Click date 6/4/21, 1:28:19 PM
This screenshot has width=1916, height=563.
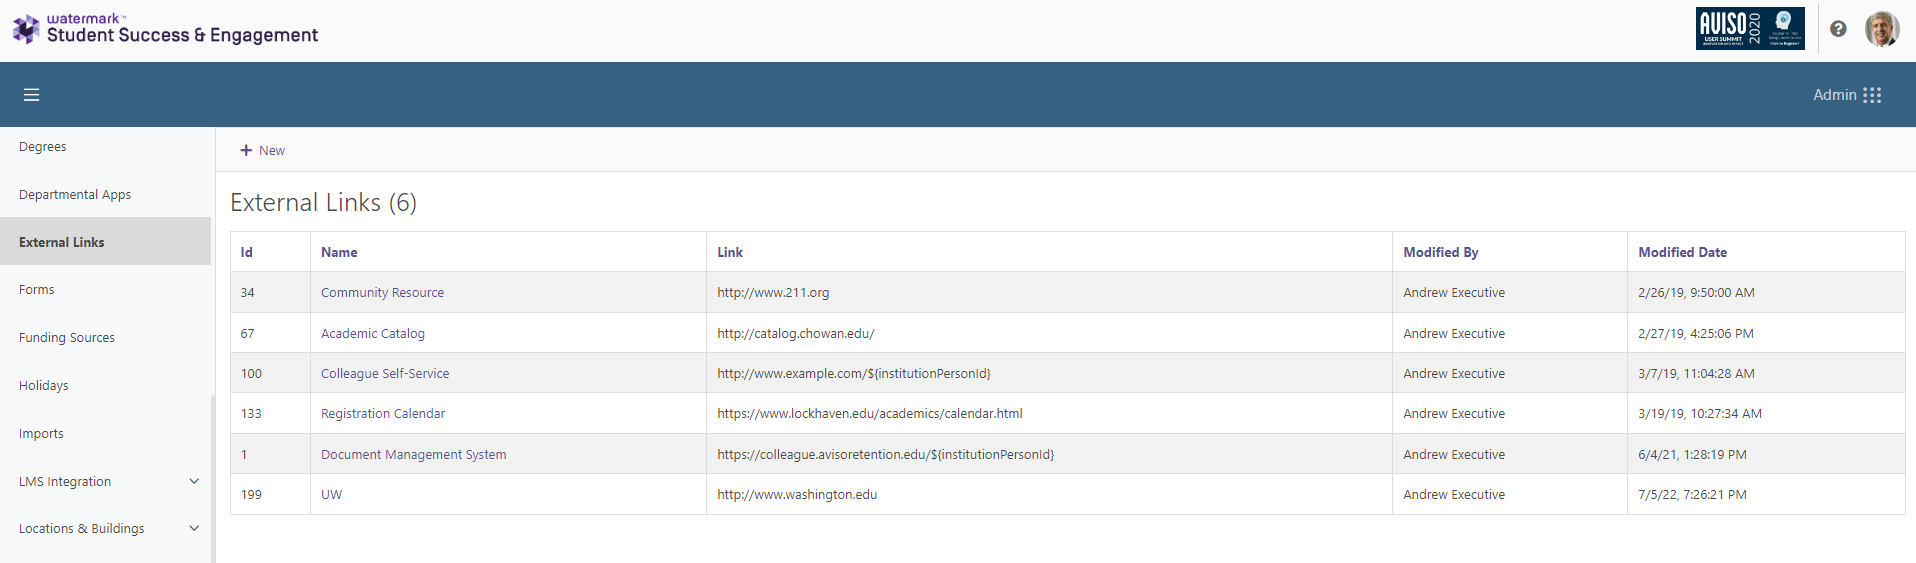pos(1693,455)
